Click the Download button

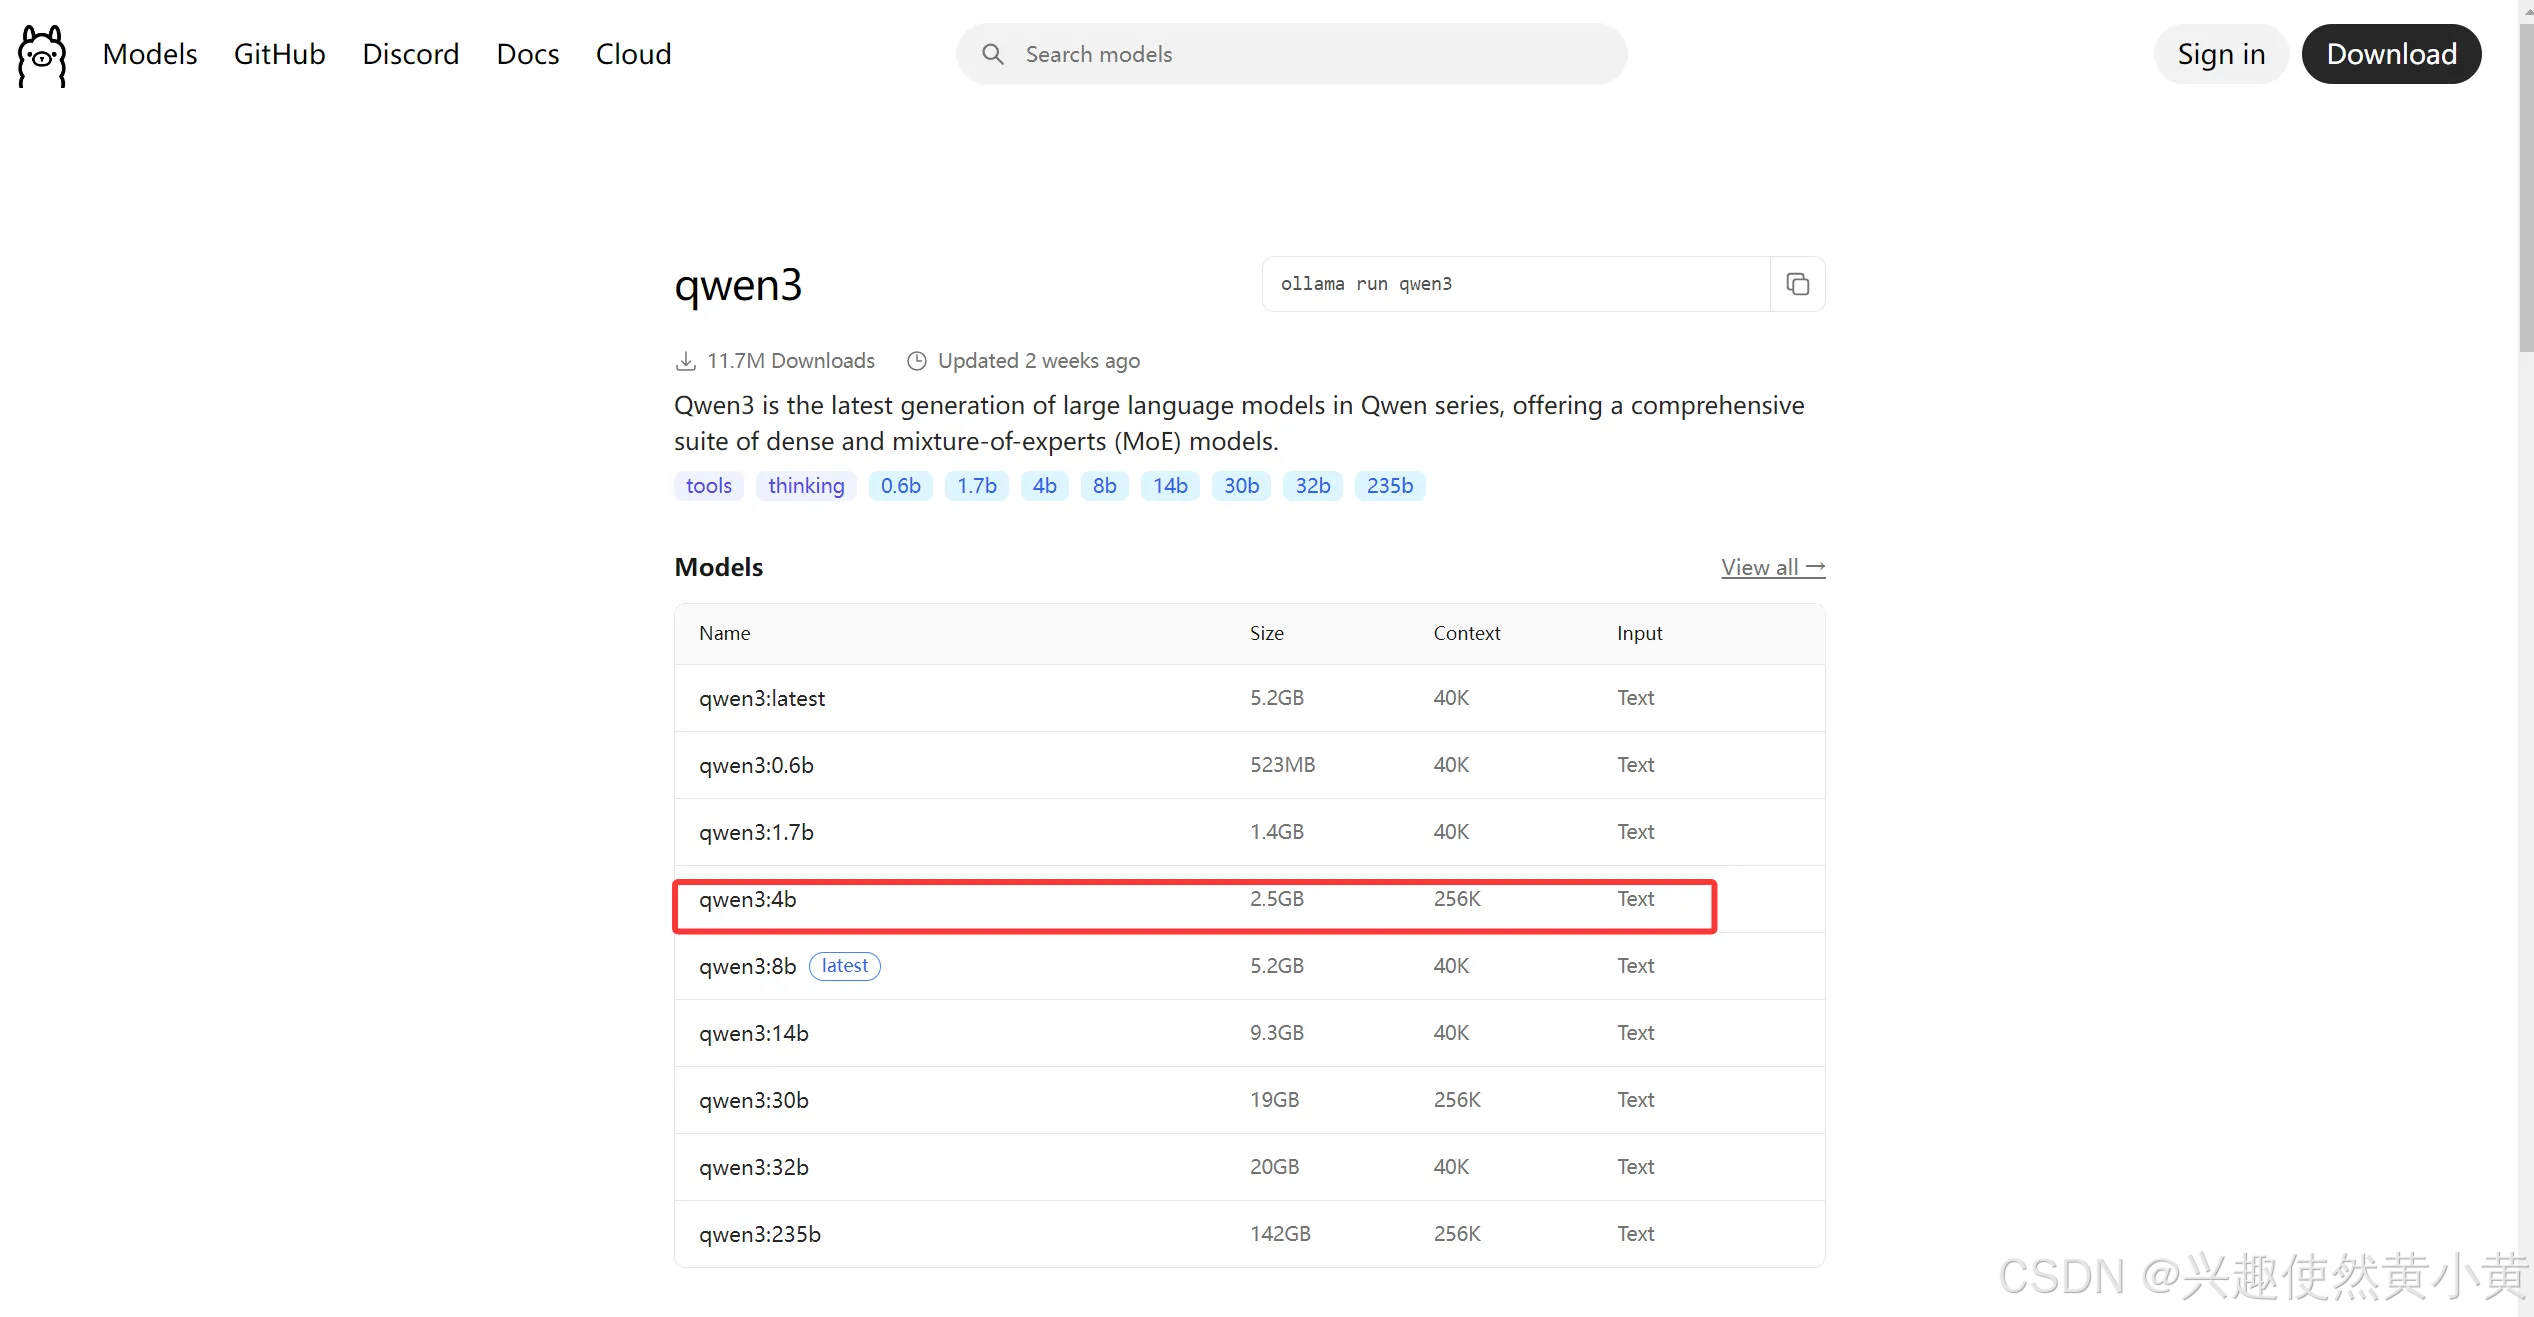coord(2391,54)
